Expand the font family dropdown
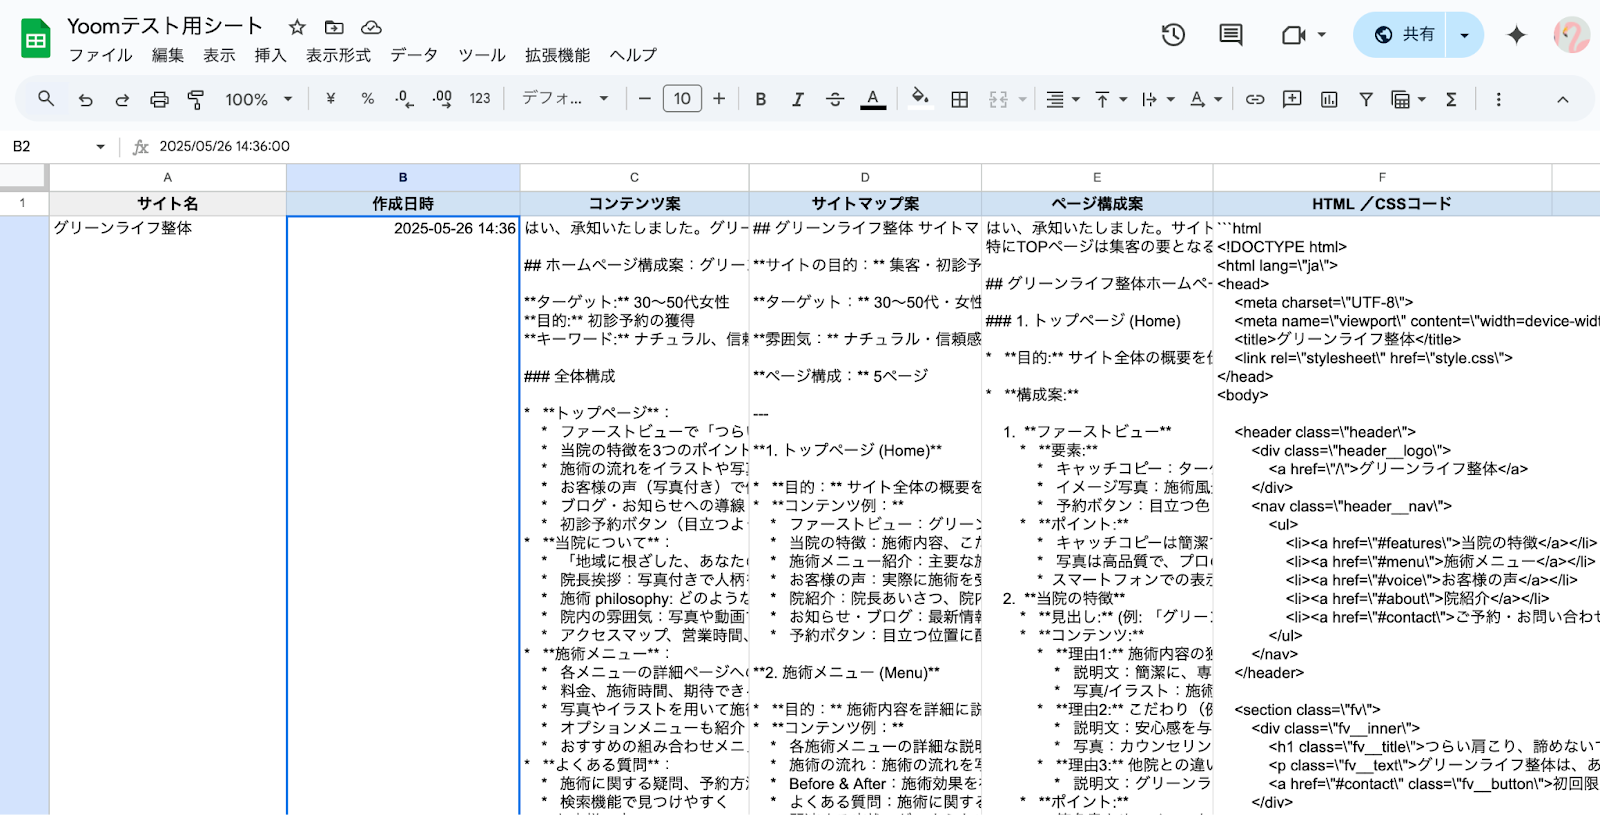This screenshot has height=815, width=1600. pyautogui.click(x=565, y=99)
